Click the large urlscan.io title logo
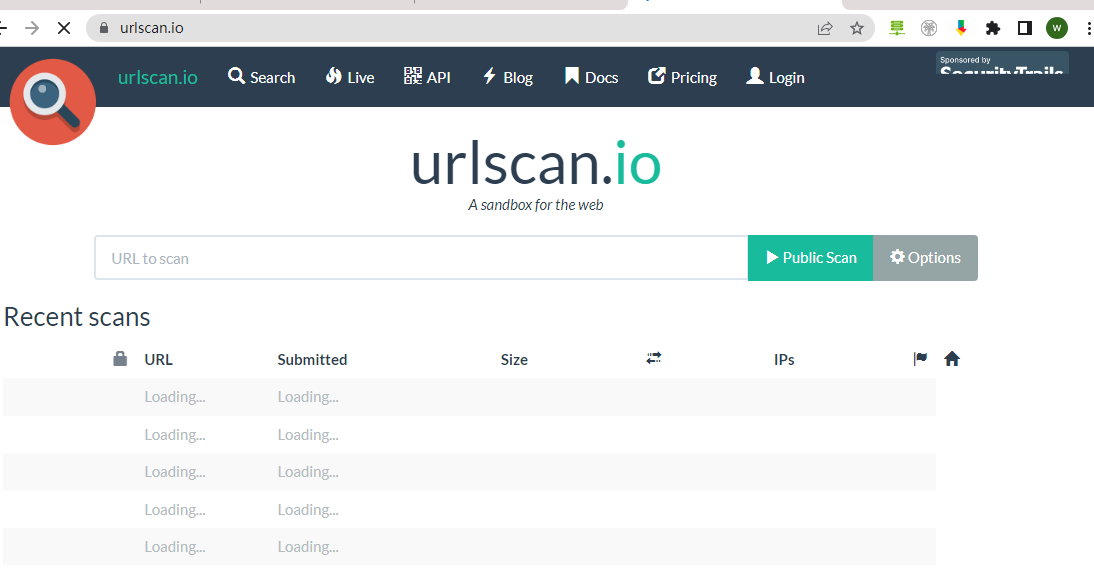The width and height of the screenshot is (1094, 568). (536, 163)
